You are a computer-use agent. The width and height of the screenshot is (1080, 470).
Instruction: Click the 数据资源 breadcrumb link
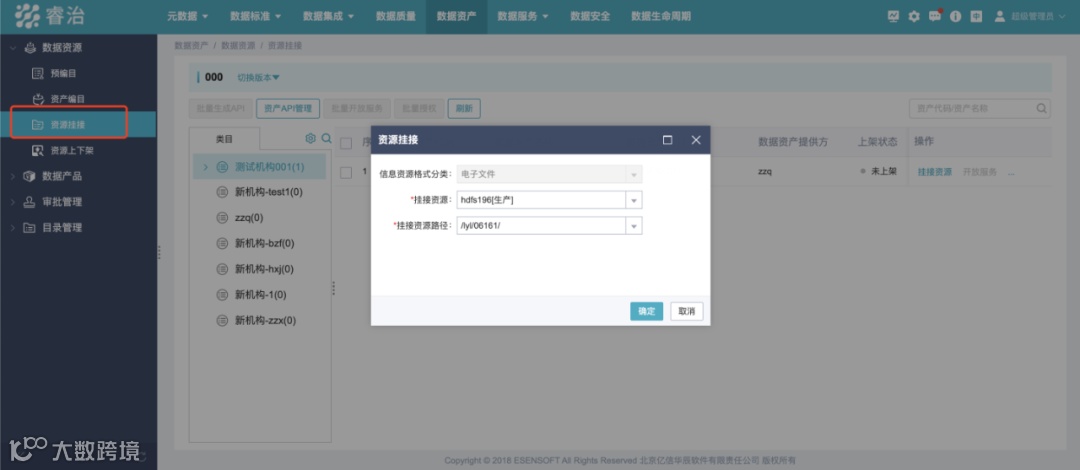click(238, 45)
